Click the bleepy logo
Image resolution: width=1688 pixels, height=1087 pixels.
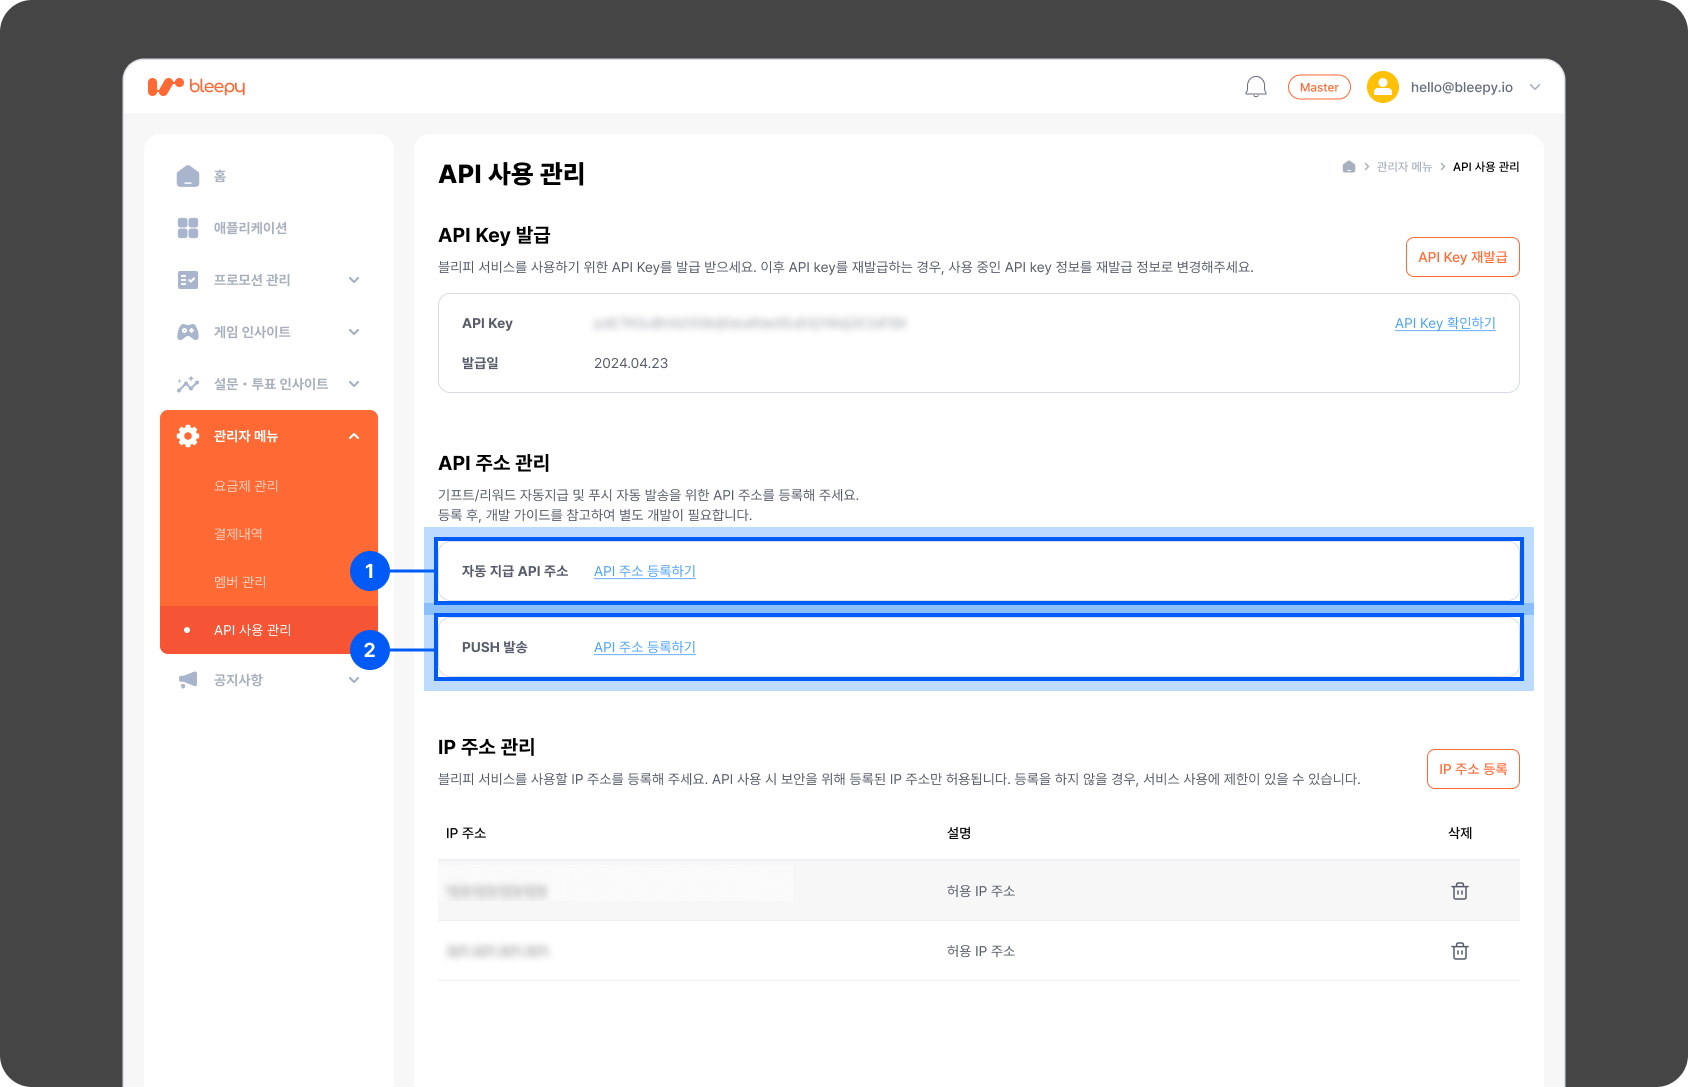click(196, 87)
